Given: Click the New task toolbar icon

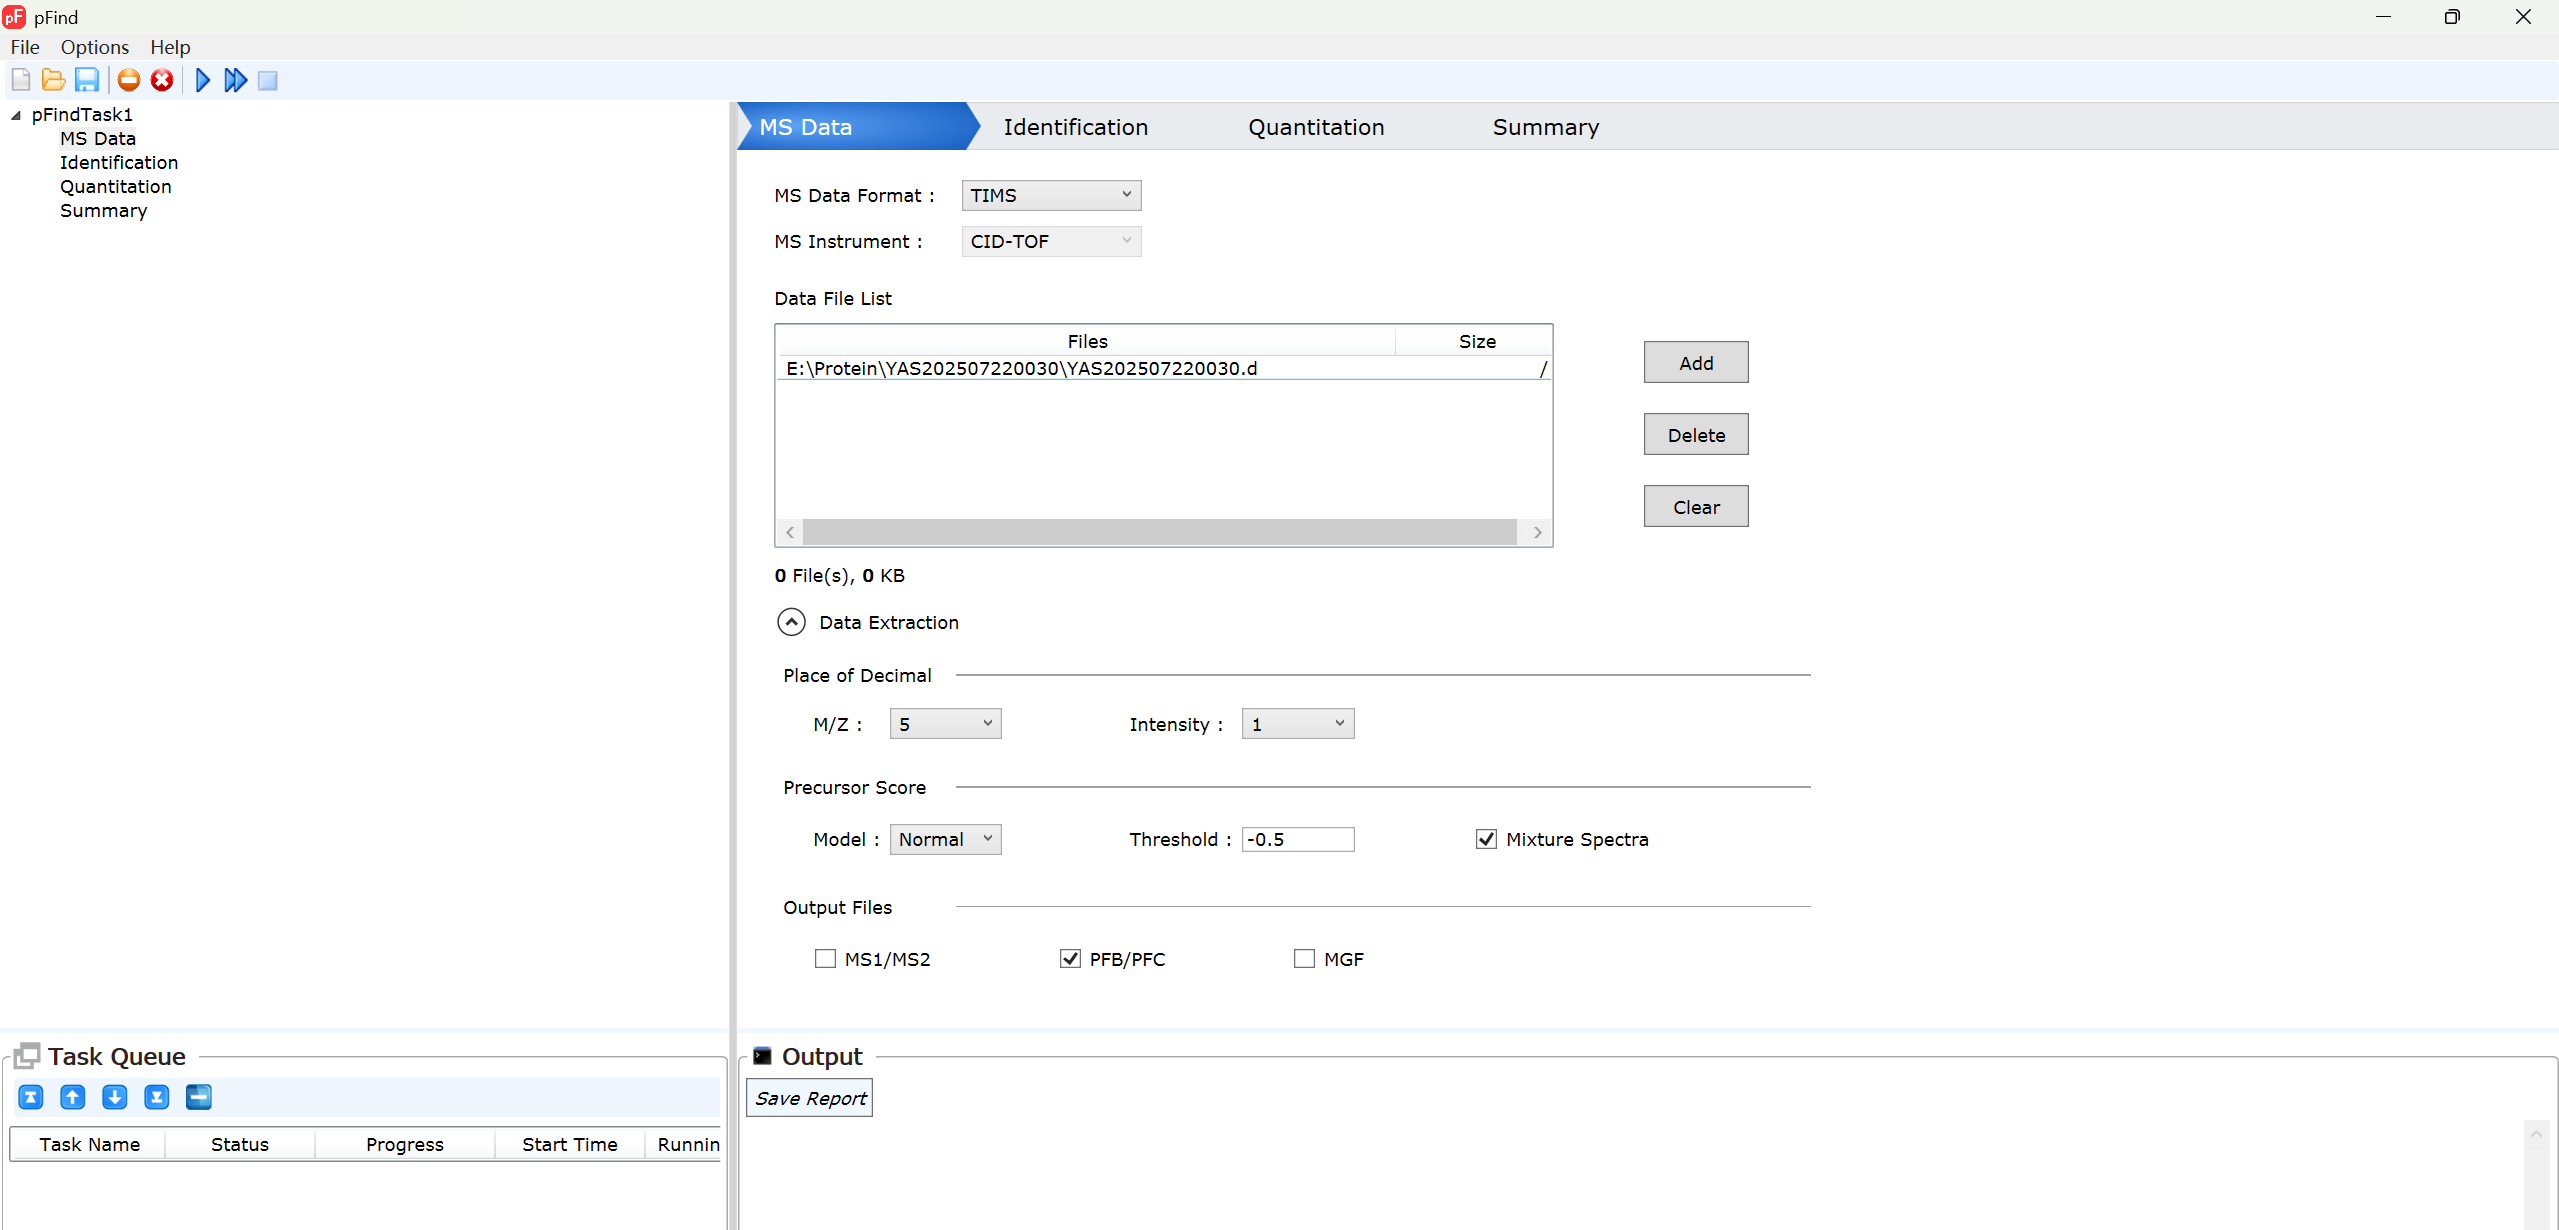Looking at the screenshot, I should (21, 80).
